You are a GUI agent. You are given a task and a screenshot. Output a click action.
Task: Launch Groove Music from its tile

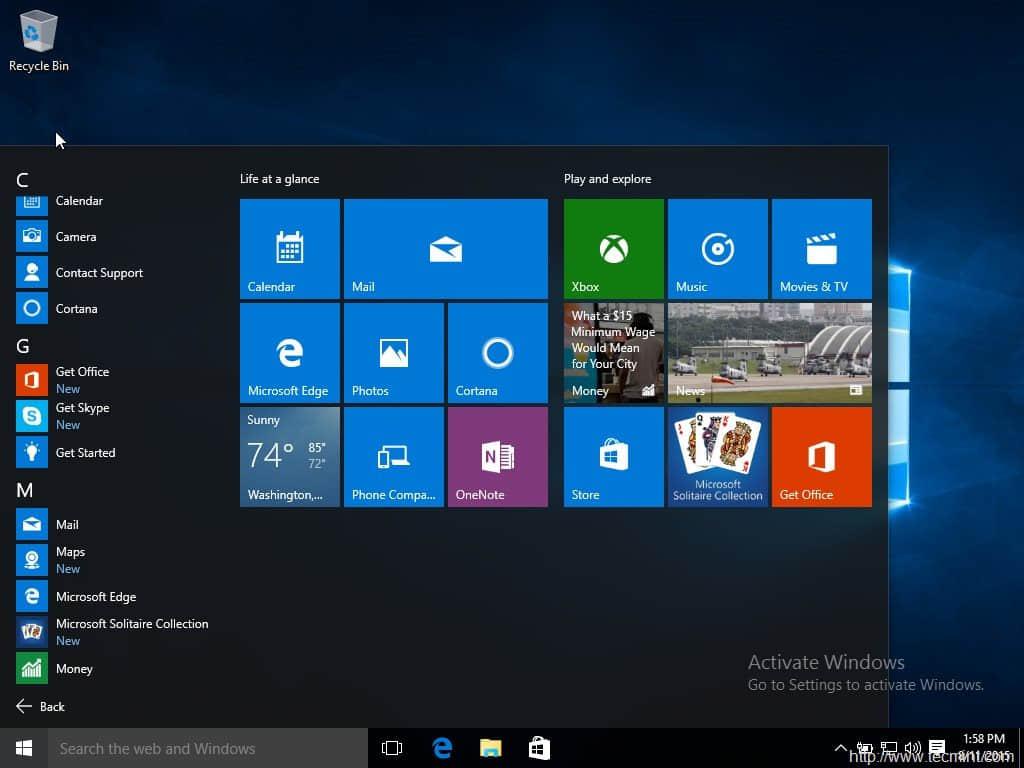717,248
